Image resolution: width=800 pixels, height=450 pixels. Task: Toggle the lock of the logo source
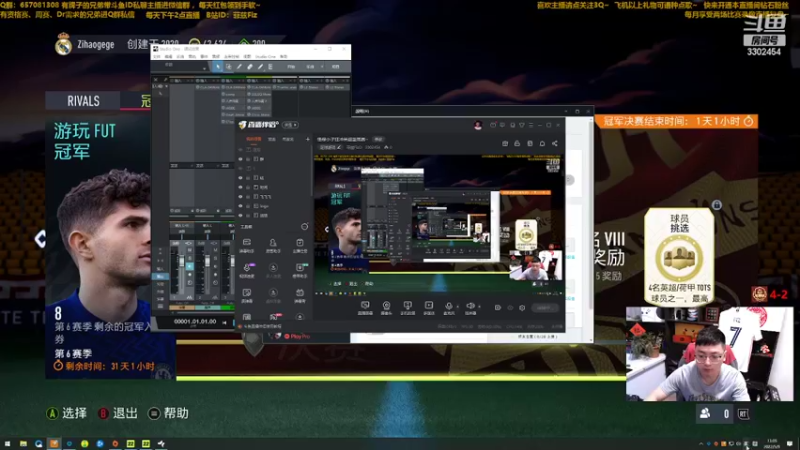(248, 206)
